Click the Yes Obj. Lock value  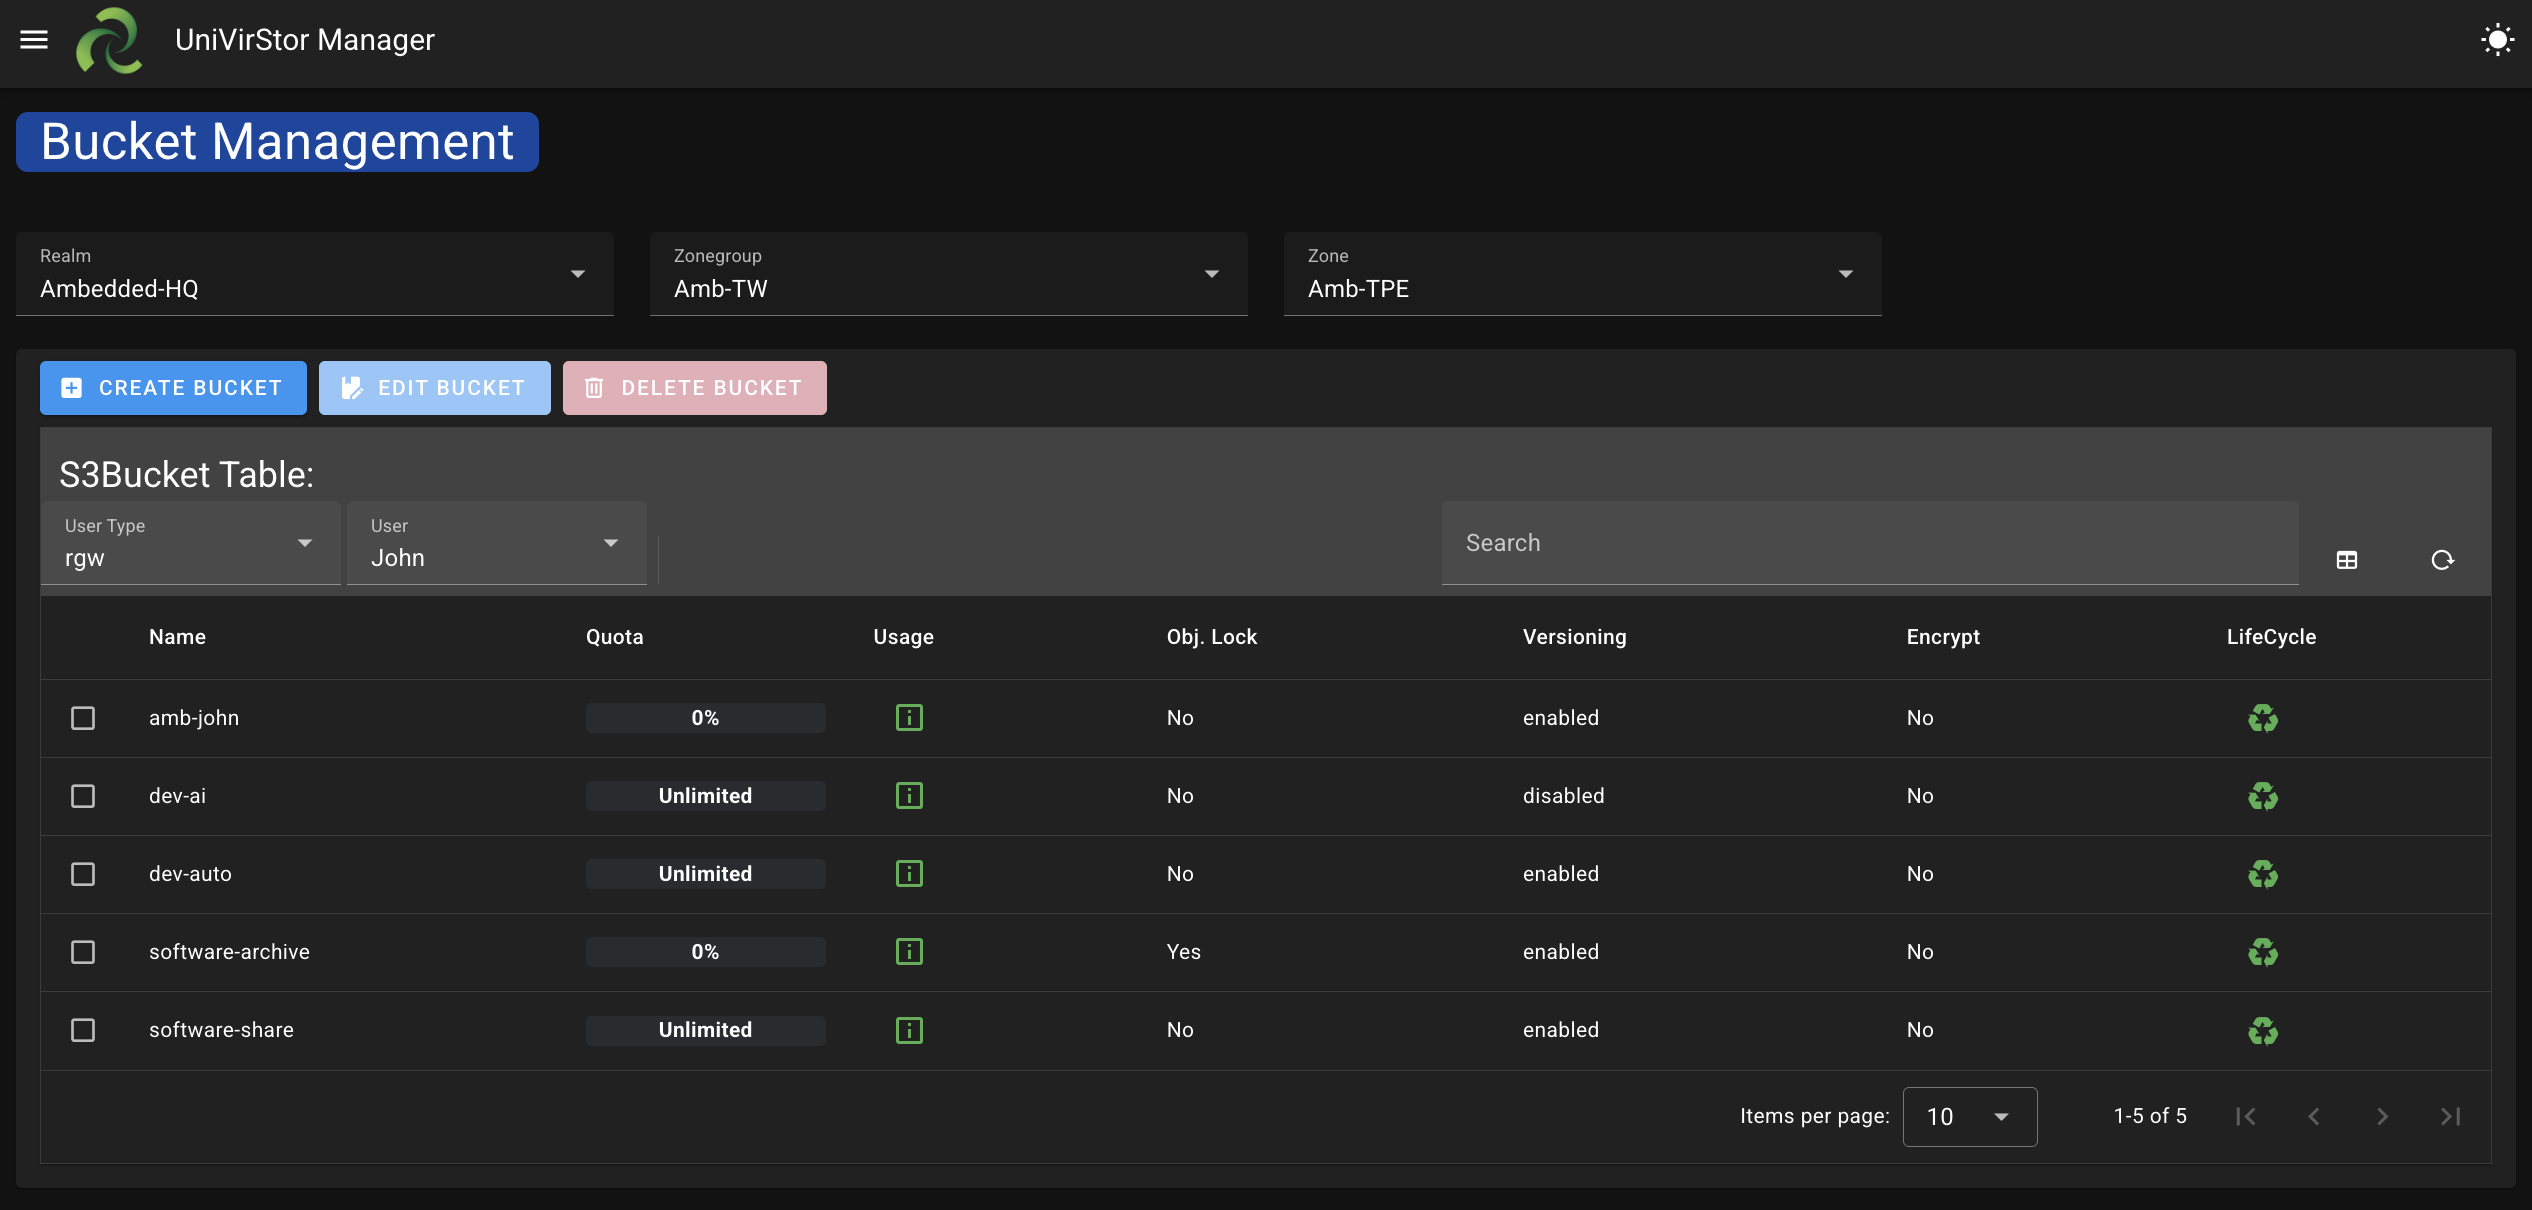click(1183, 952)
